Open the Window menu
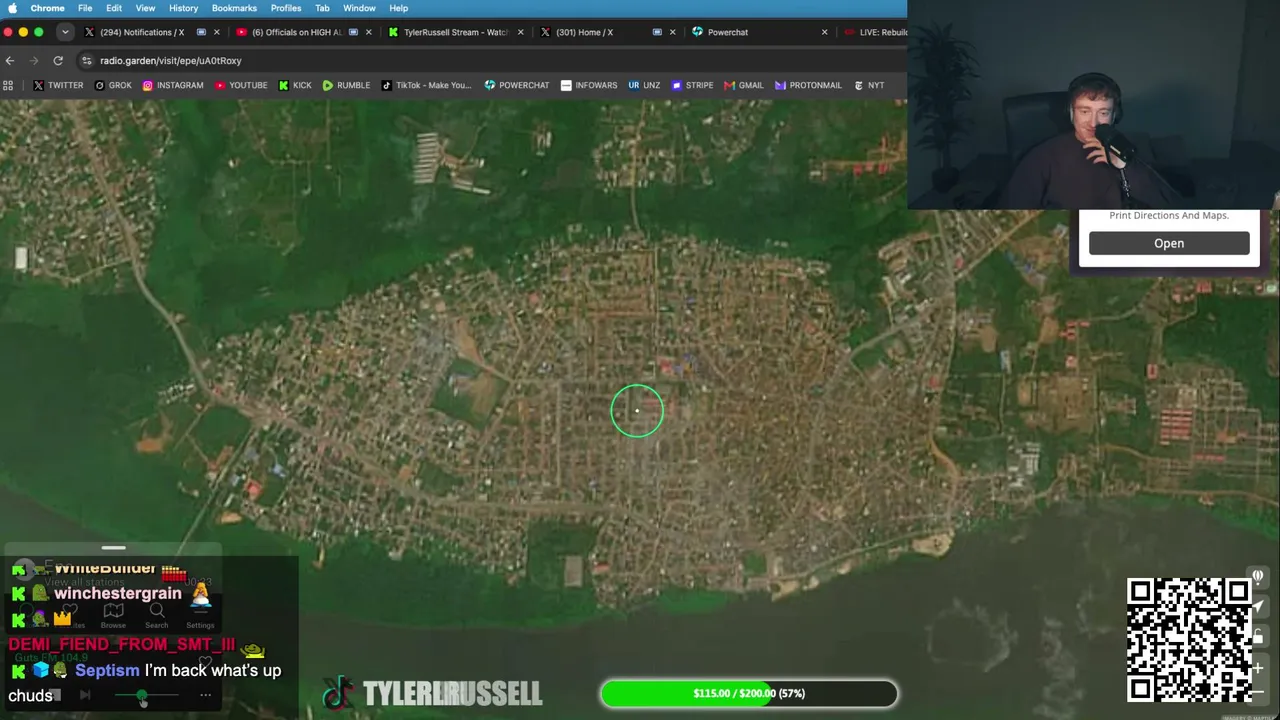The width and height of the screenshot is (1280, 720). point(359,8)
